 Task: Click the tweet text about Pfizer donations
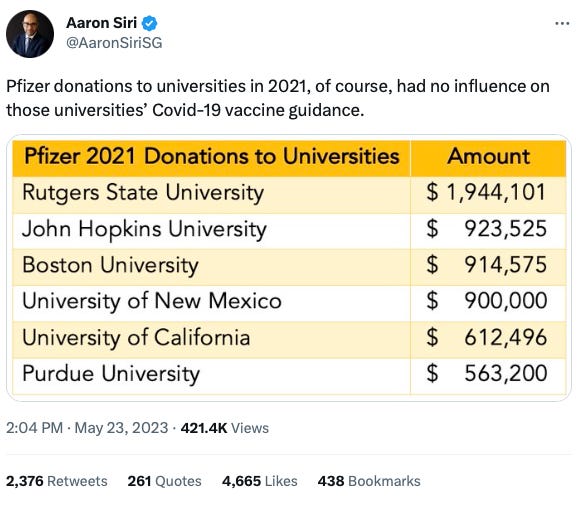[278, 98]
